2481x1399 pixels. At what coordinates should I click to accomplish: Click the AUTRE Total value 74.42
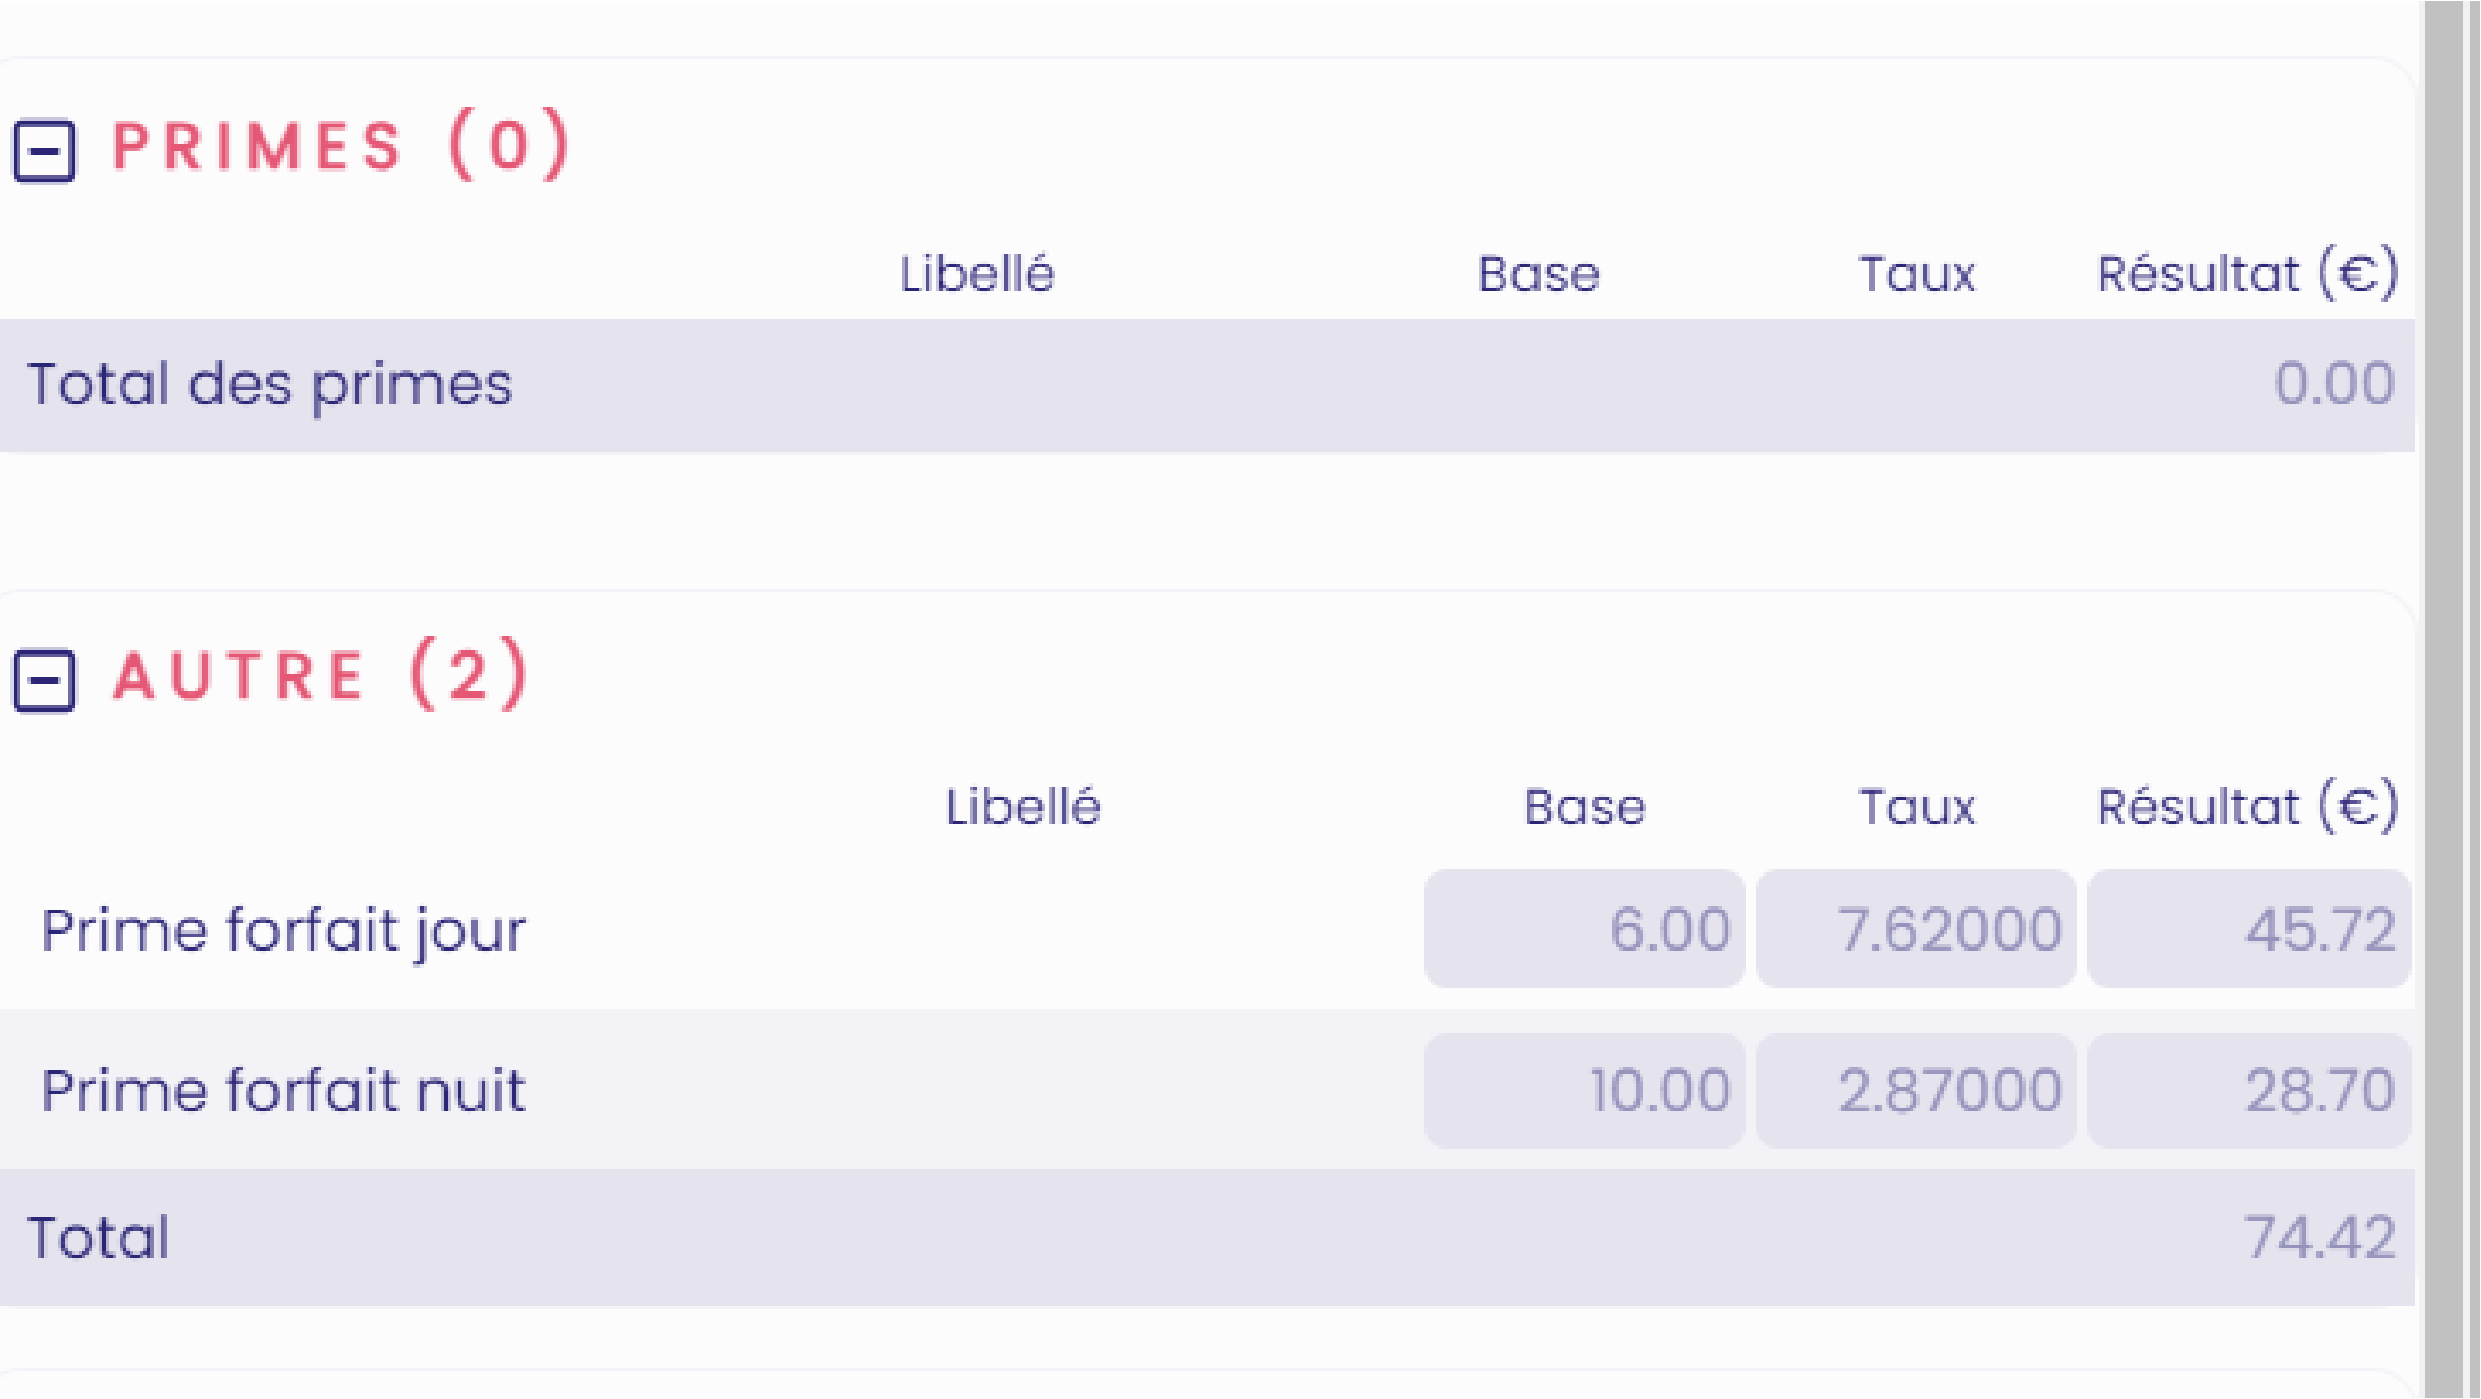point(2320,1237)
